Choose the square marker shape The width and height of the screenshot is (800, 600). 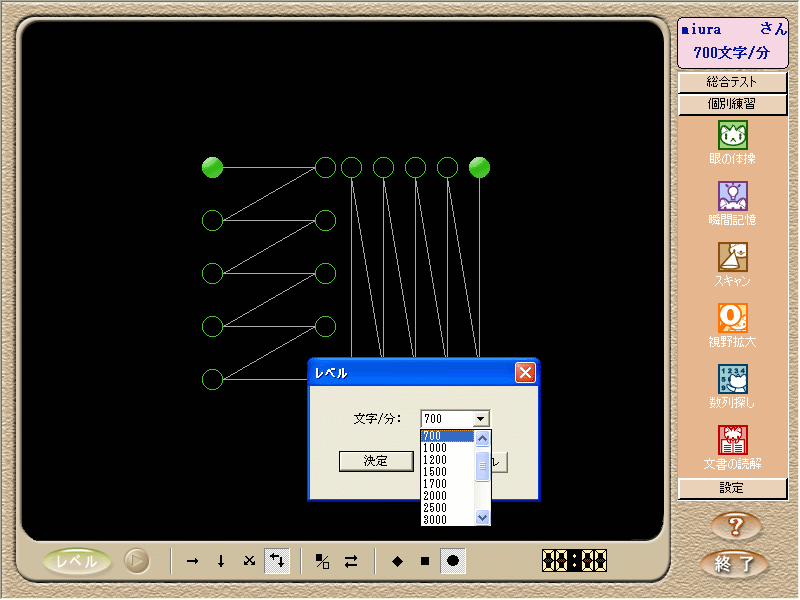[x=424, y=561]
